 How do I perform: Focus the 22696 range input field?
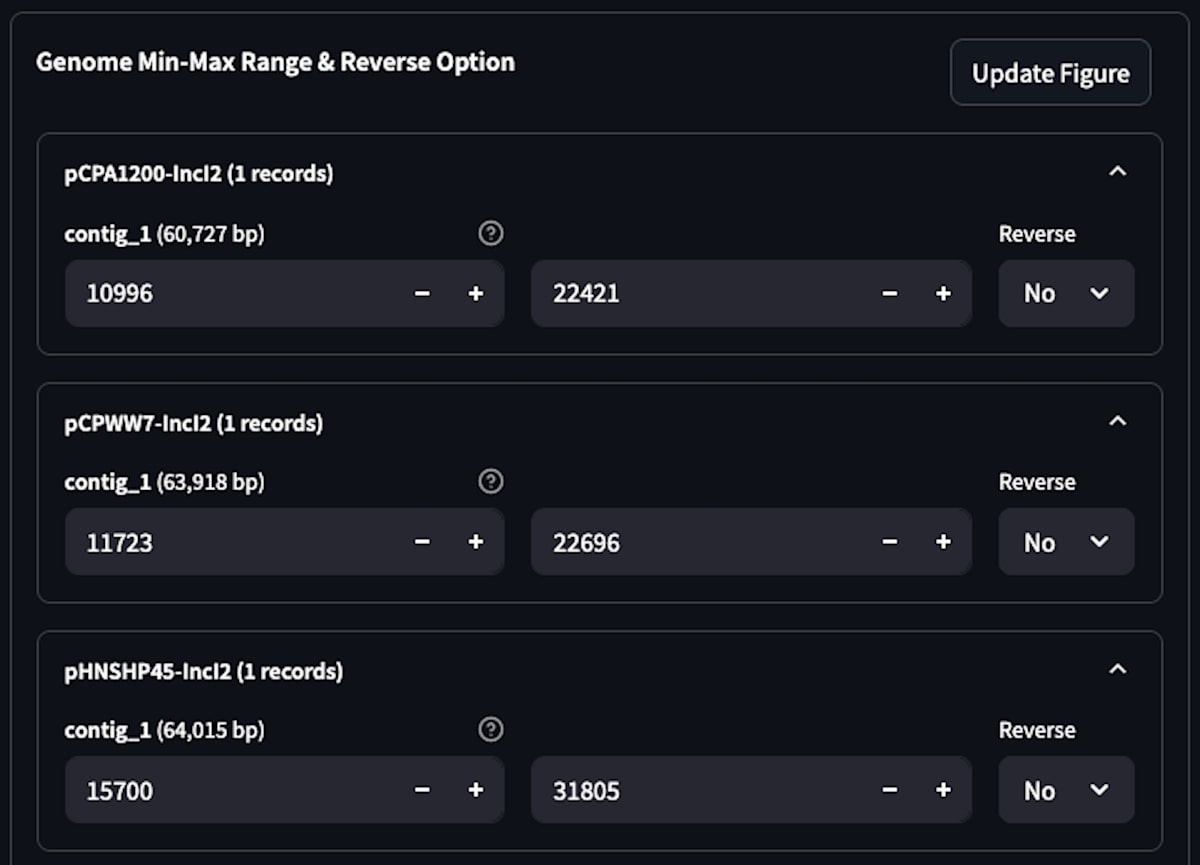[x=697, y=542]
